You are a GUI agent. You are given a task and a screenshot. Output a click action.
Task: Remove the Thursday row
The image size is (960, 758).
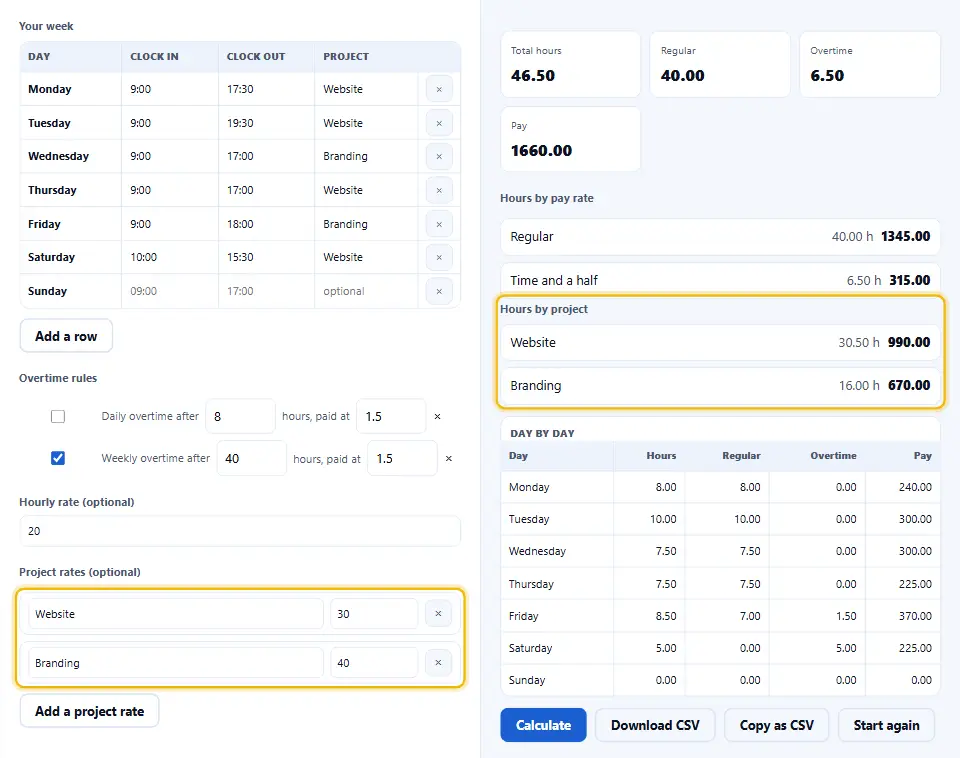click(x=439, y=190)
